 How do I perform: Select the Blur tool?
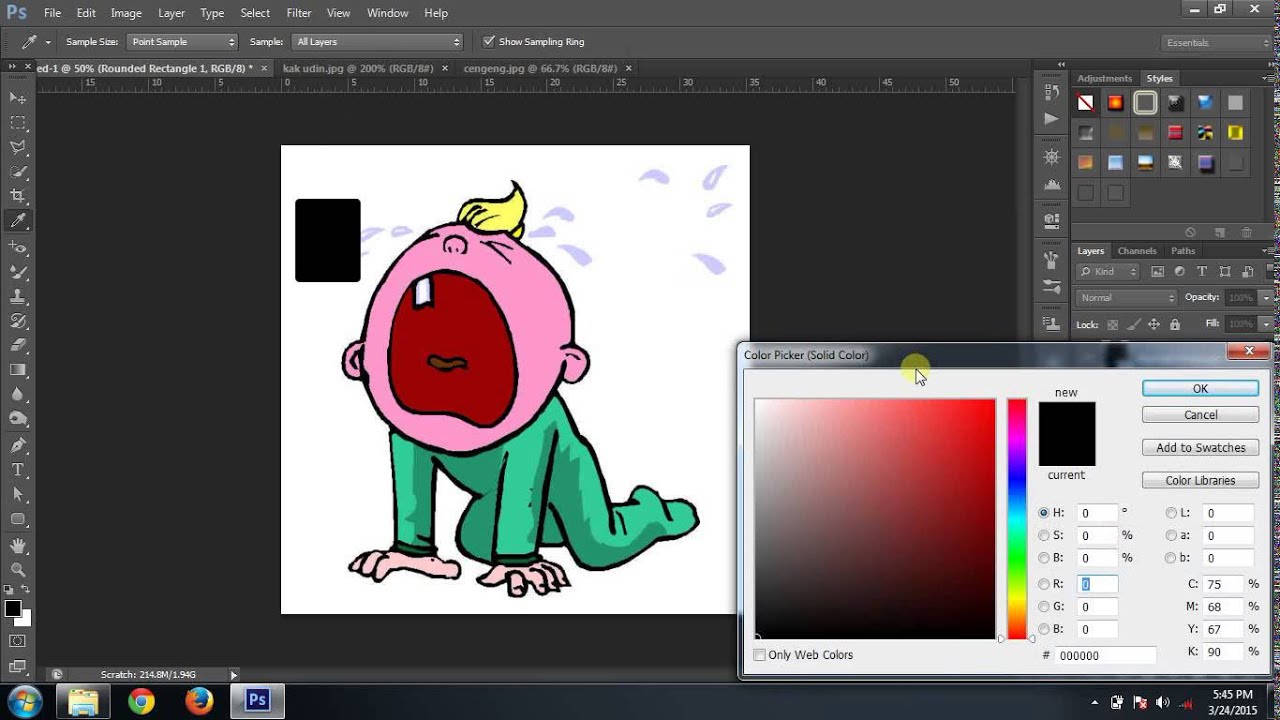(x=18, y=395)
